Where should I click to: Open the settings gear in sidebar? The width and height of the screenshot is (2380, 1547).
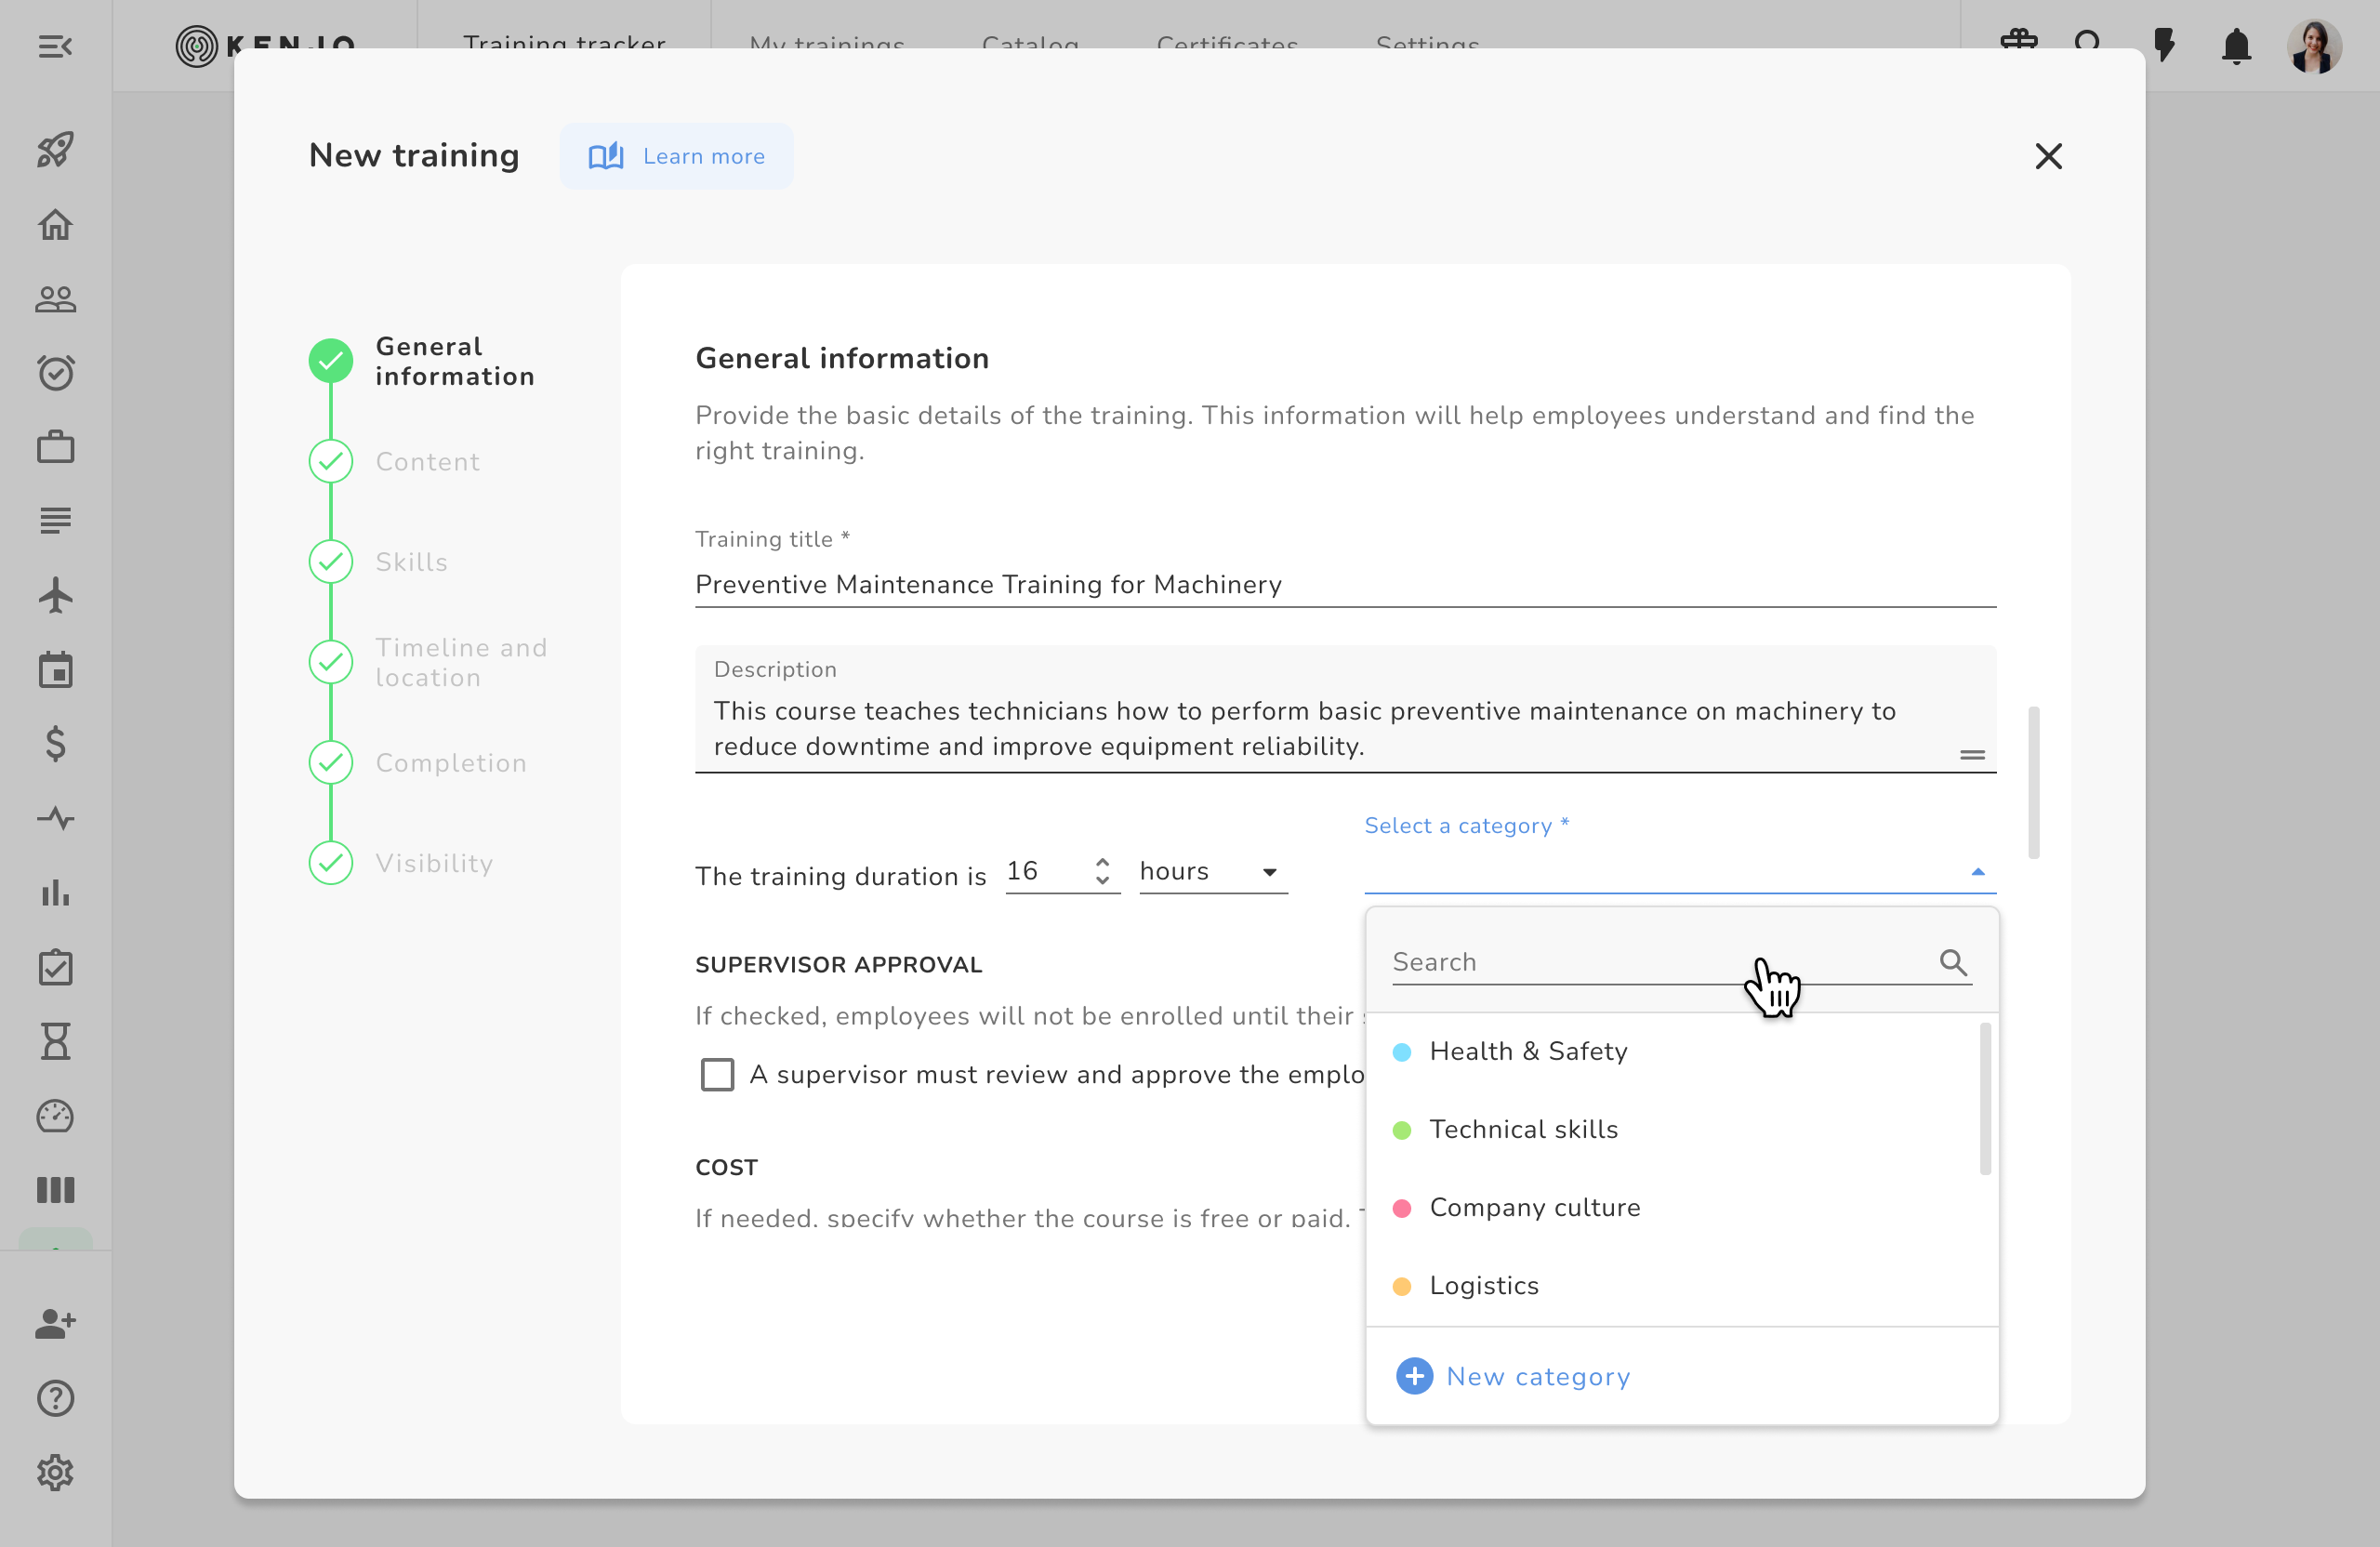coord(55,1472)
